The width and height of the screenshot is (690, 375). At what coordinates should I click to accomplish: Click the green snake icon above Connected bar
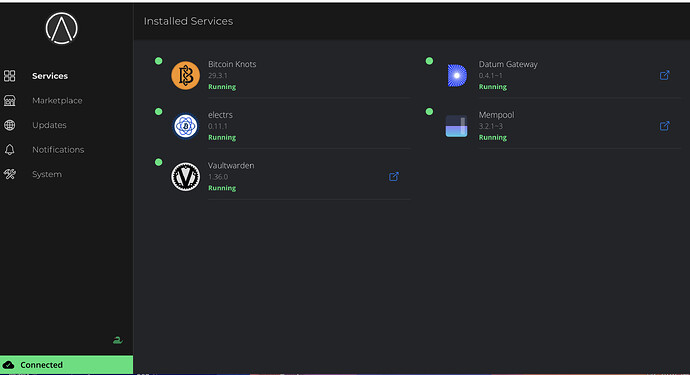(x=117, y=340)
